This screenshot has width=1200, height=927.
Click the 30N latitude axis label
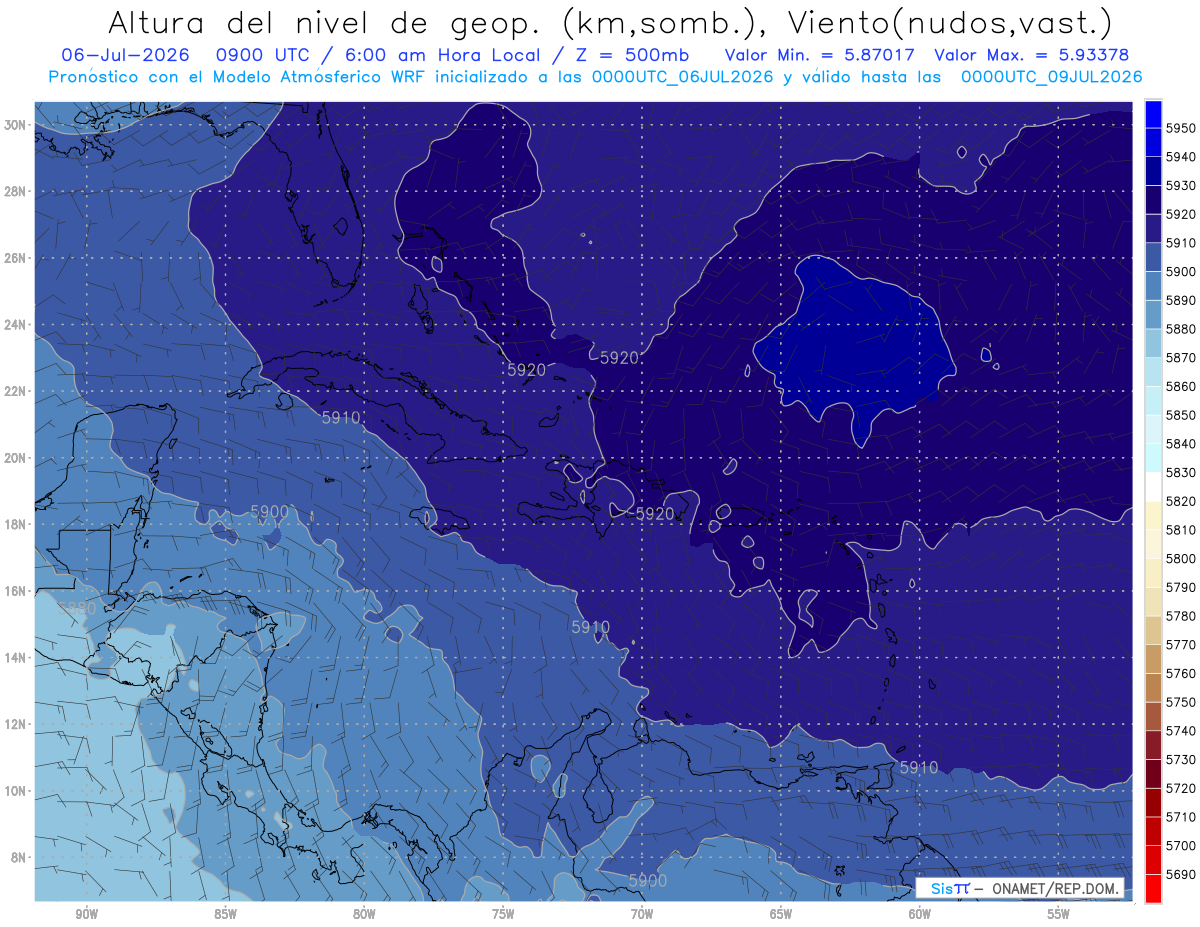pyautogui.click(x=15, y=124)
